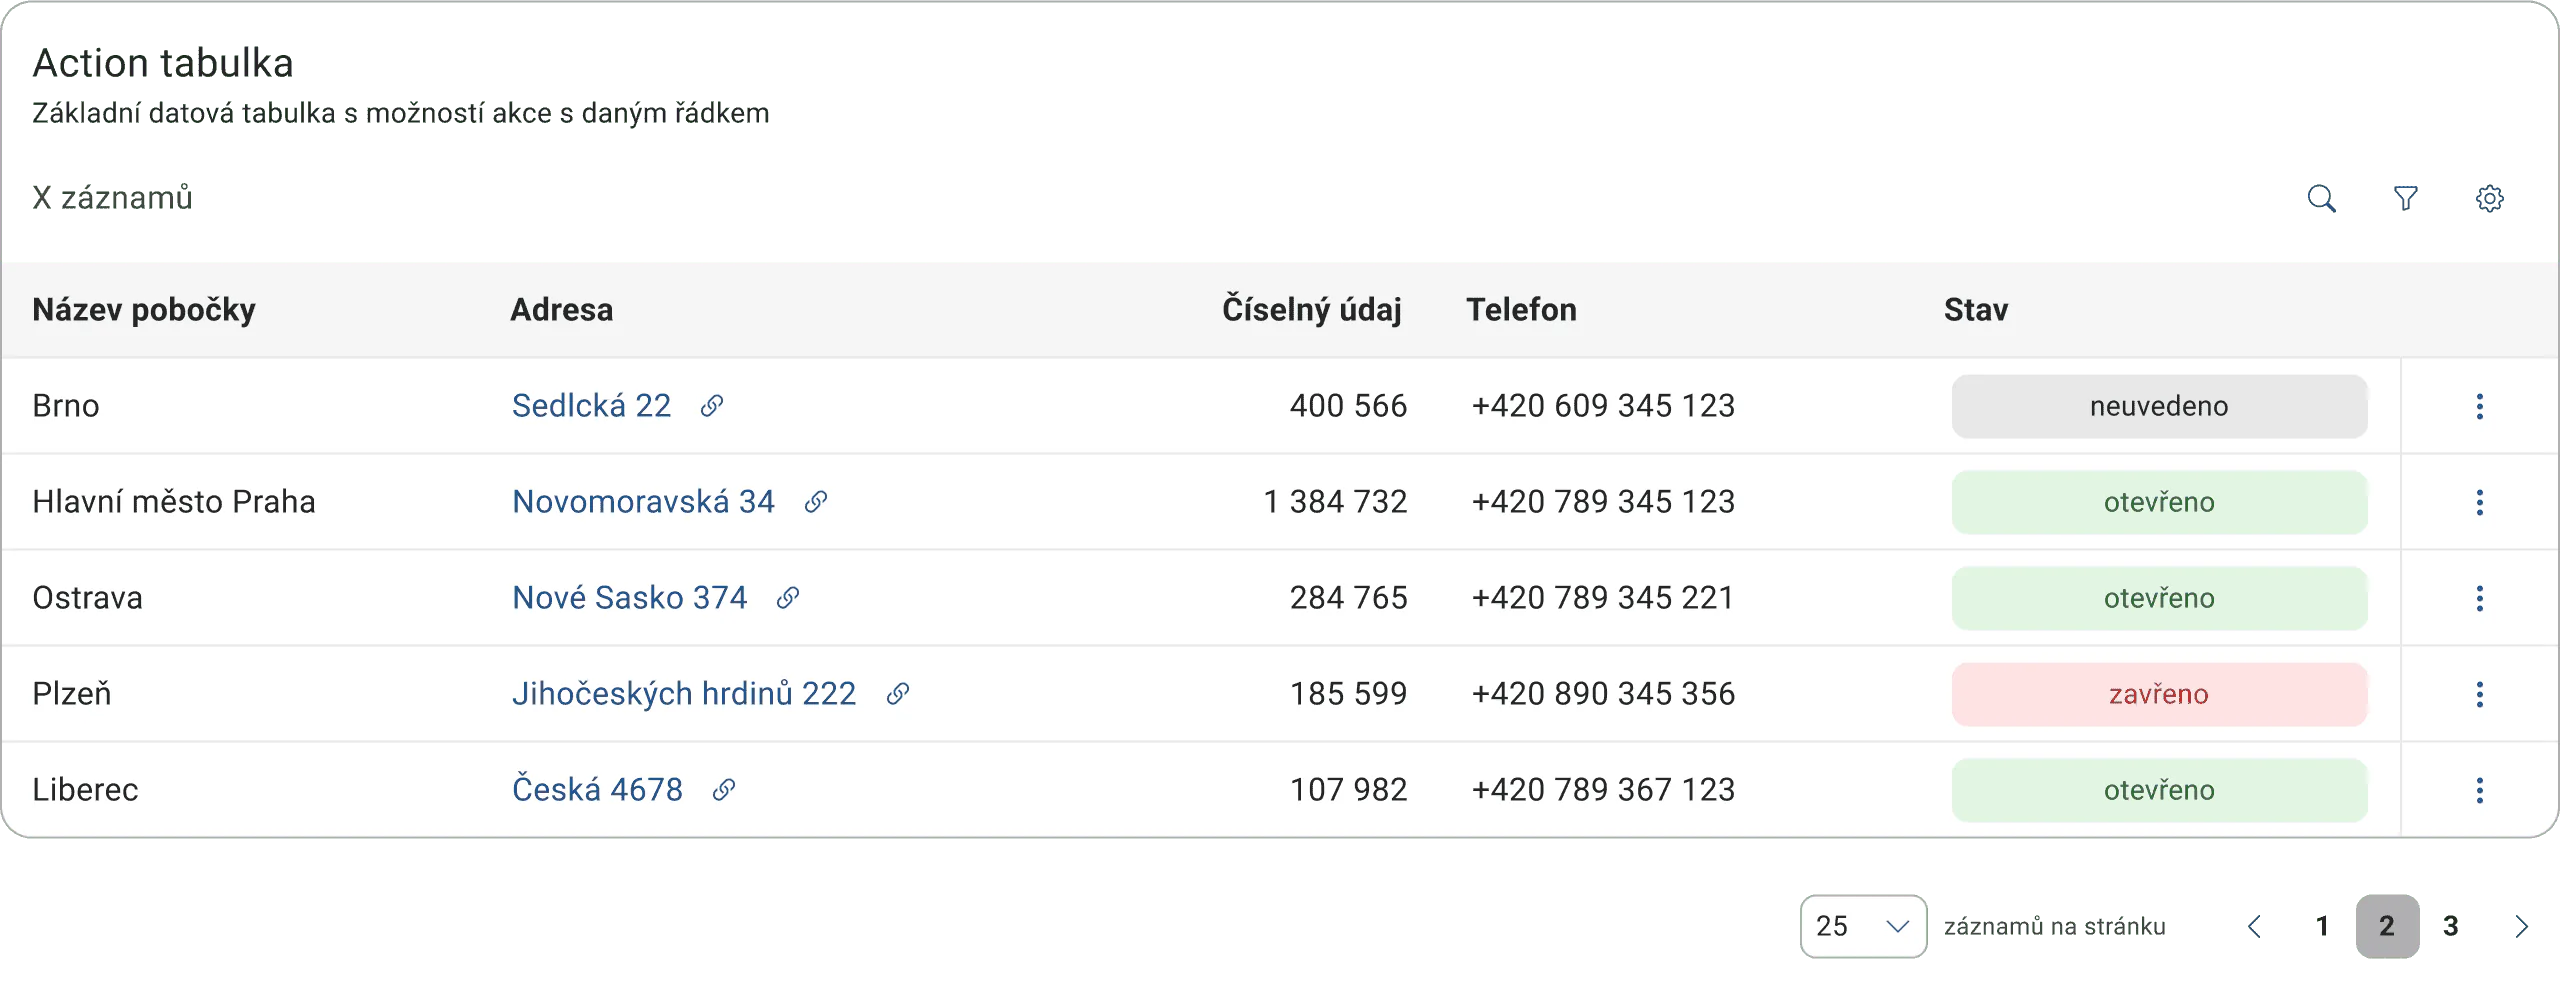Open row actions menu for Plzeň
Image resolution: width=2560 pixels, height=983 pixels.
pos(2479,694)
